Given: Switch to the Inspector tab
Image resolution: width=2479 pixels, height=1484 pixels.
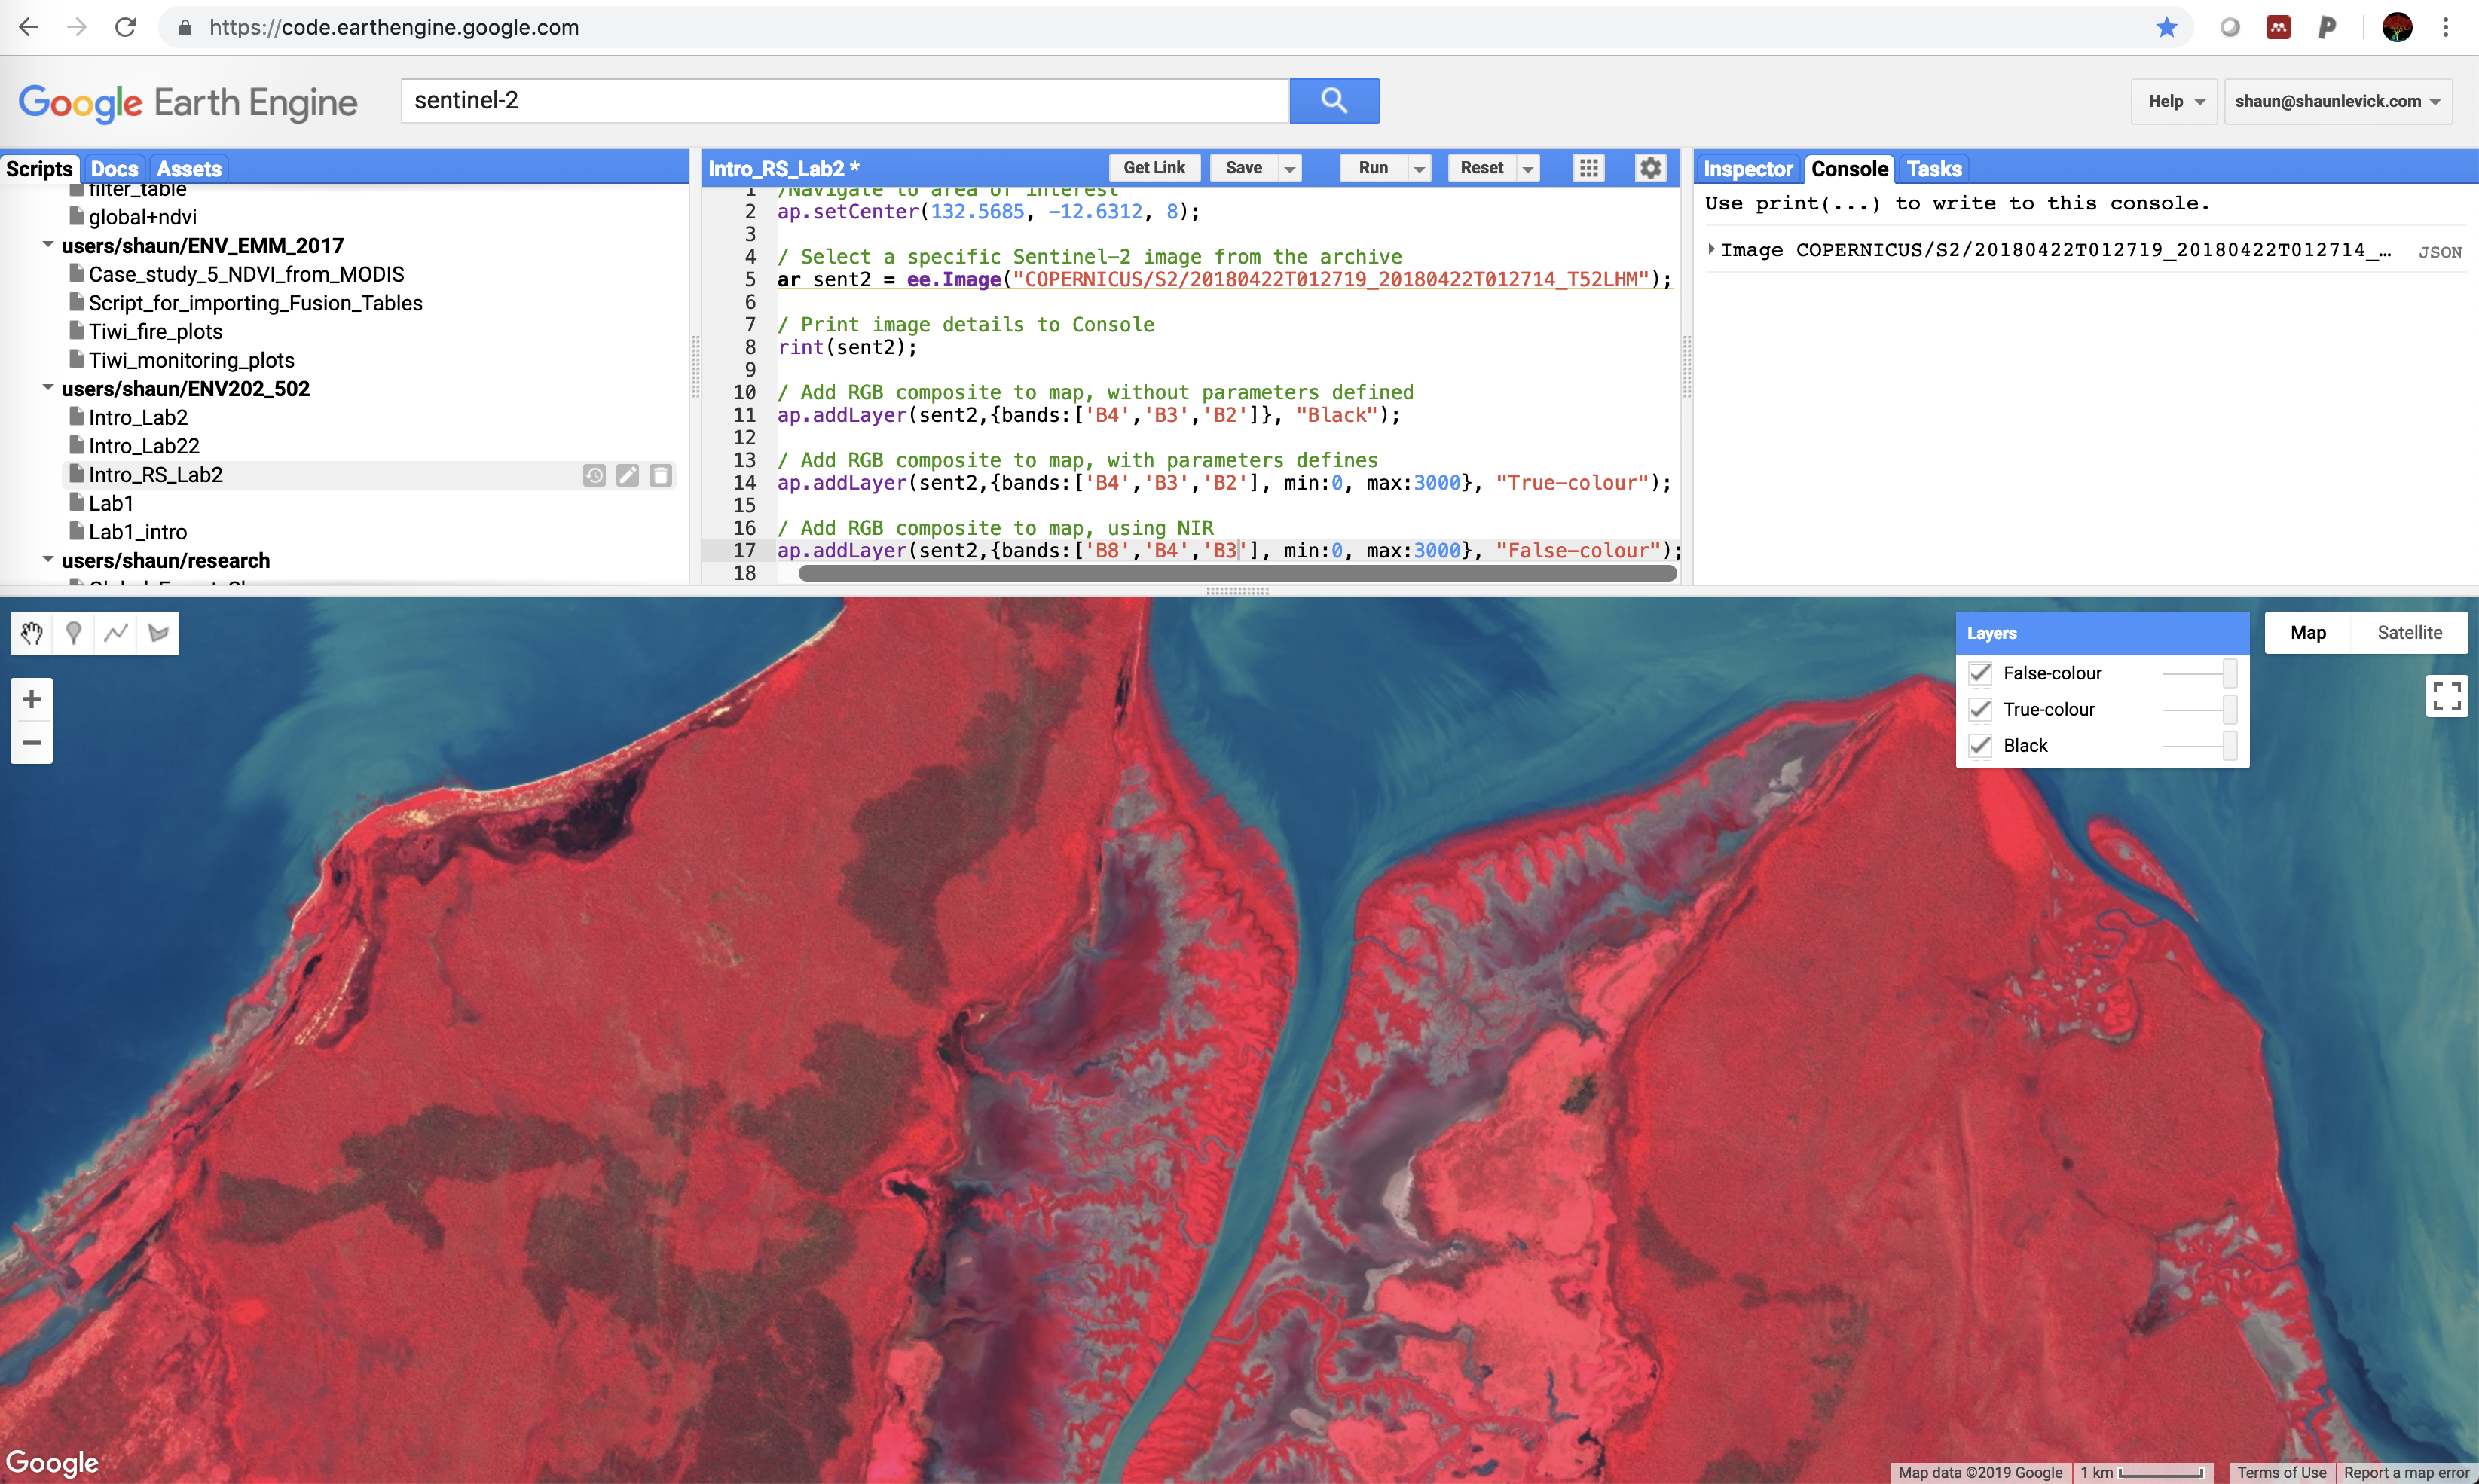Looking at the screenshot, I should [1747, 168].
